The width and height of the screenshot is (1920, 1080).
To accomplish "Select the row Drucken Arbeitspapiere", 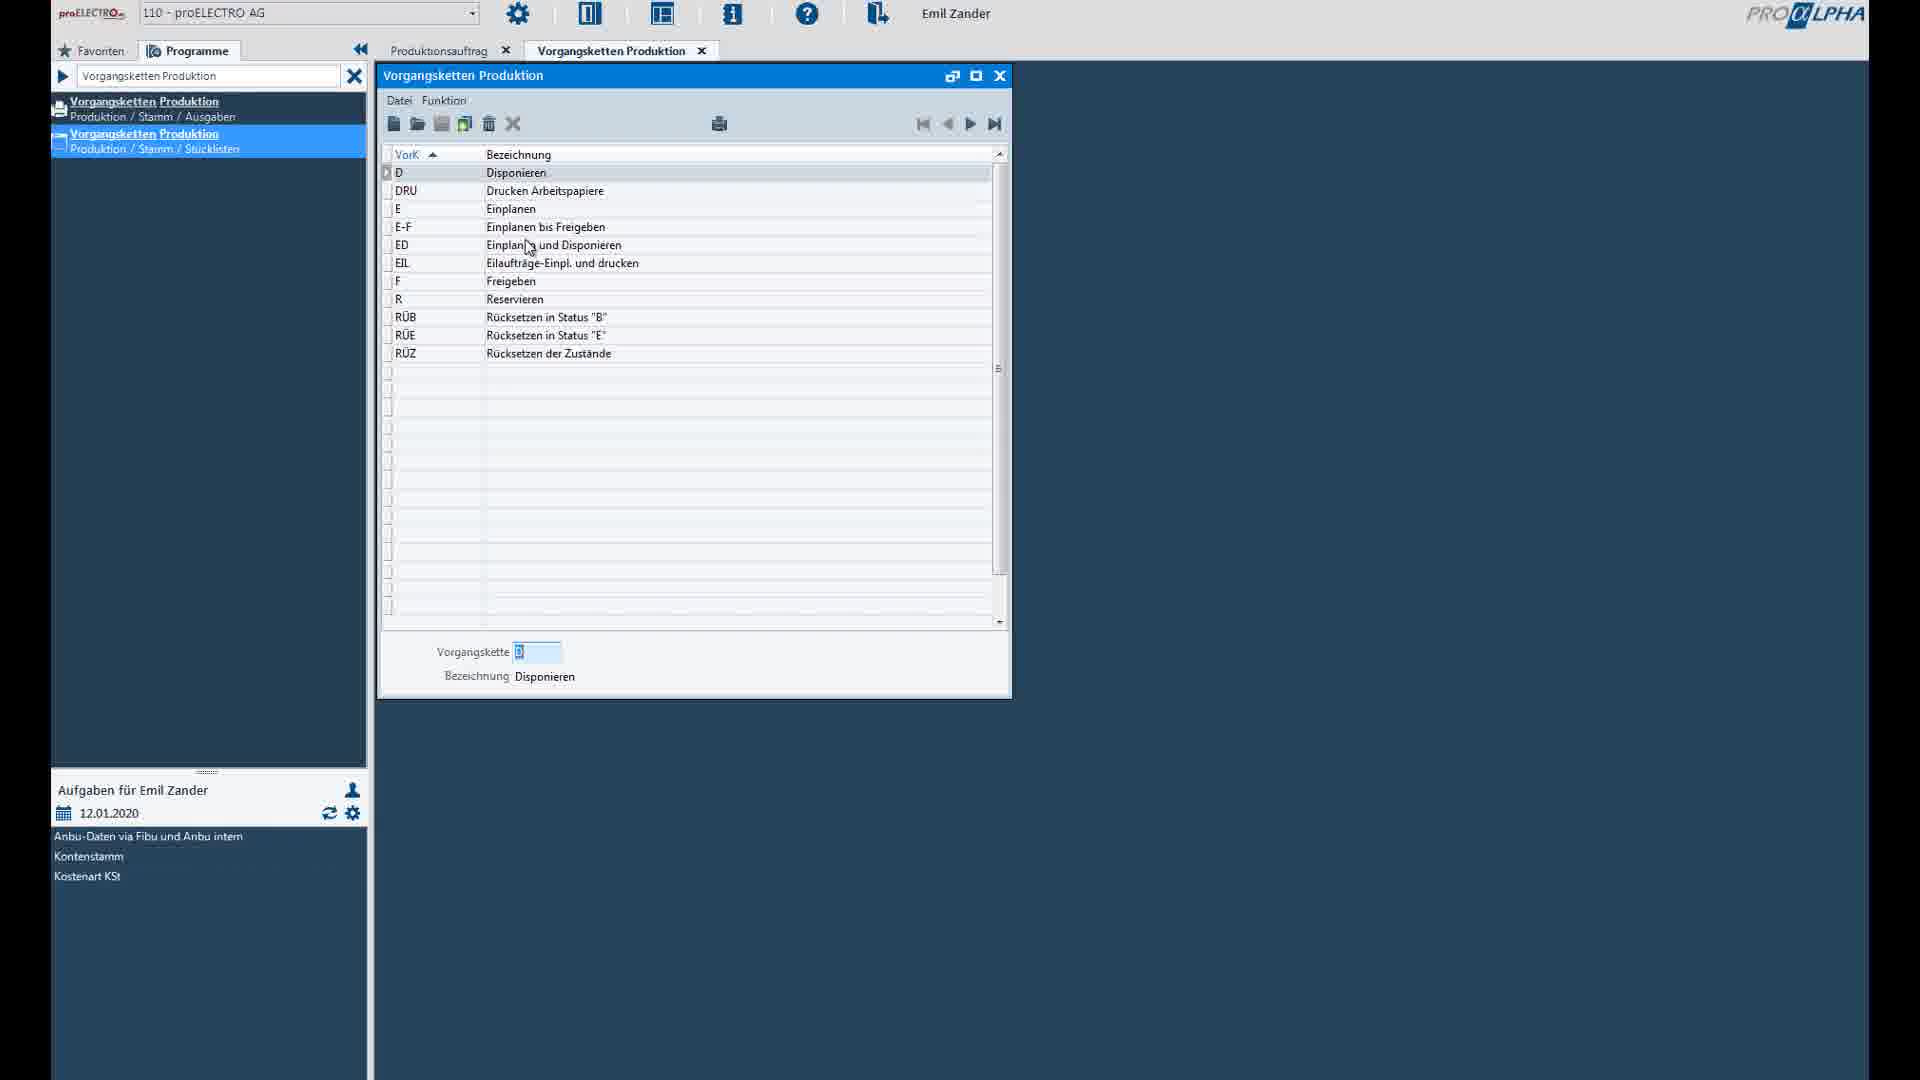I will pos(687,191).
